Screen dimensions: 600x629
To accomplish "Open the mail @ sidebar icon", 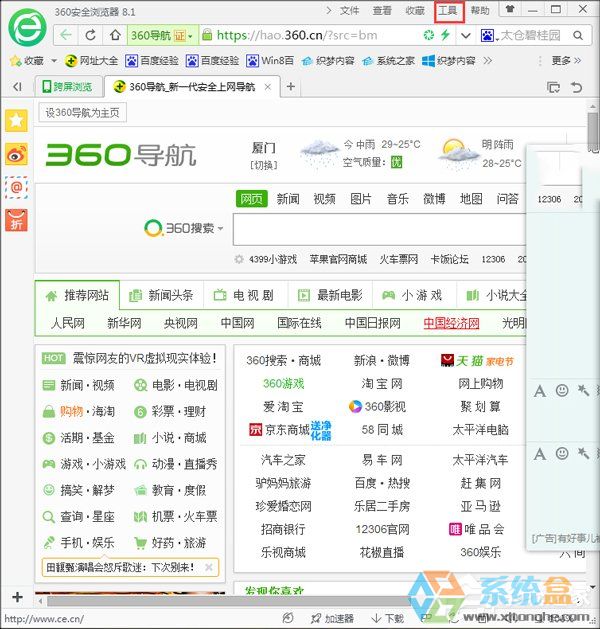I will tap(16, 187).
